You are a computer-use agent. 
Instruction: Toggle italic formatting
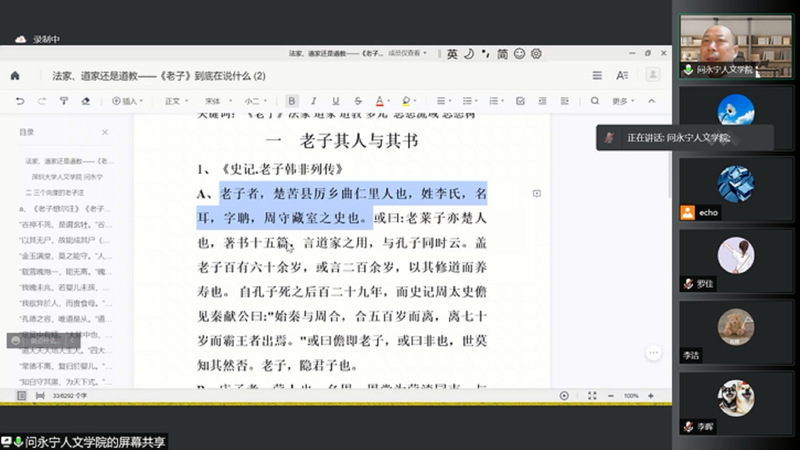coord(313,101)
